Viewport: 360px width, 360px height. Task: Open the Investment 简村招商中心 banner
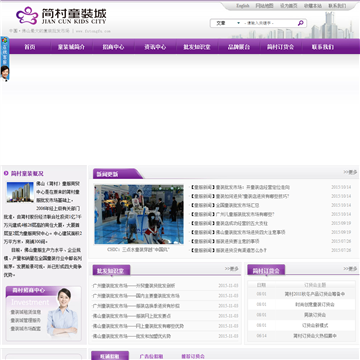click(x=44, y=313)
